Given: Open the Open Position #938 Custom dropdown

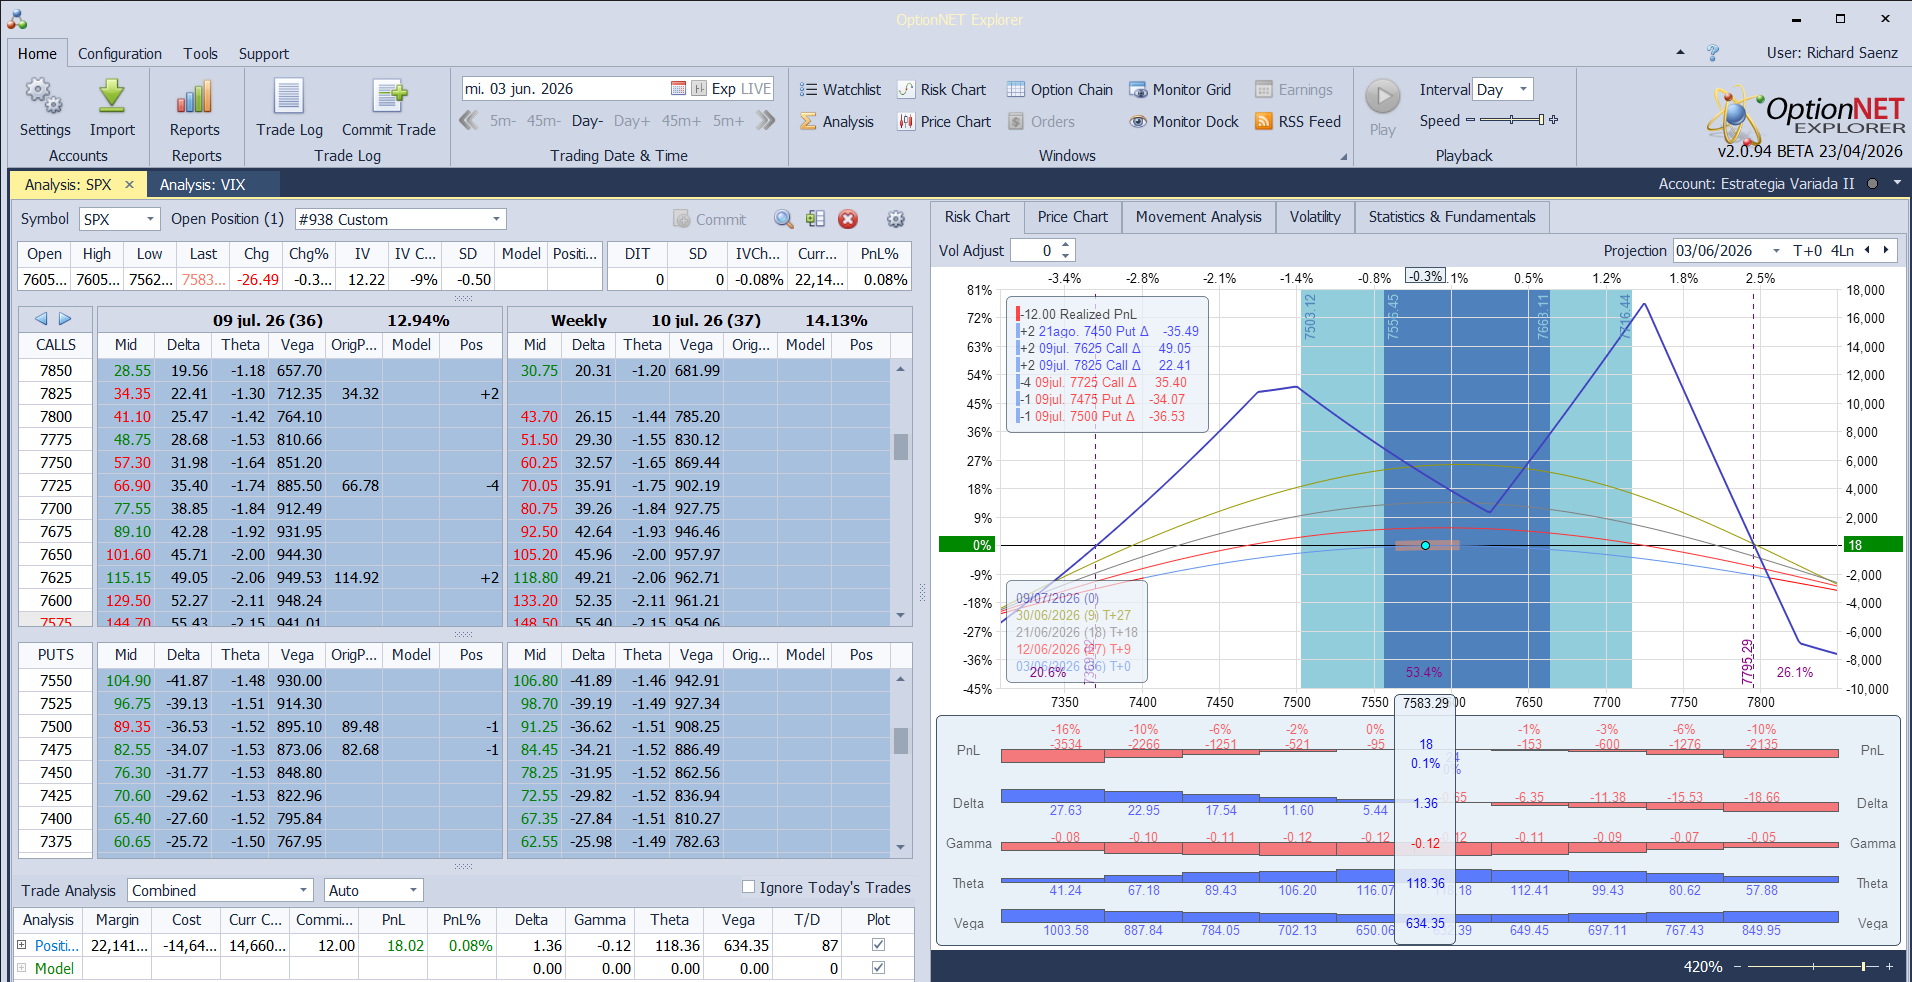Looking at the screenshot, I should pos(496,219).
